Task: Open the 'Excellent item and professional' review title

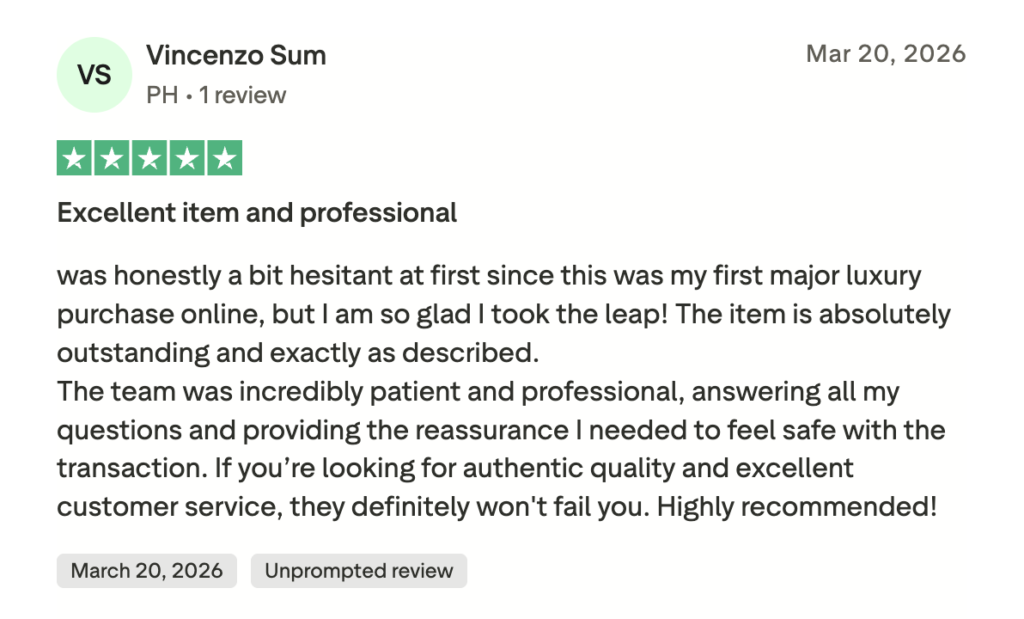Action: [x=257, y=213]
